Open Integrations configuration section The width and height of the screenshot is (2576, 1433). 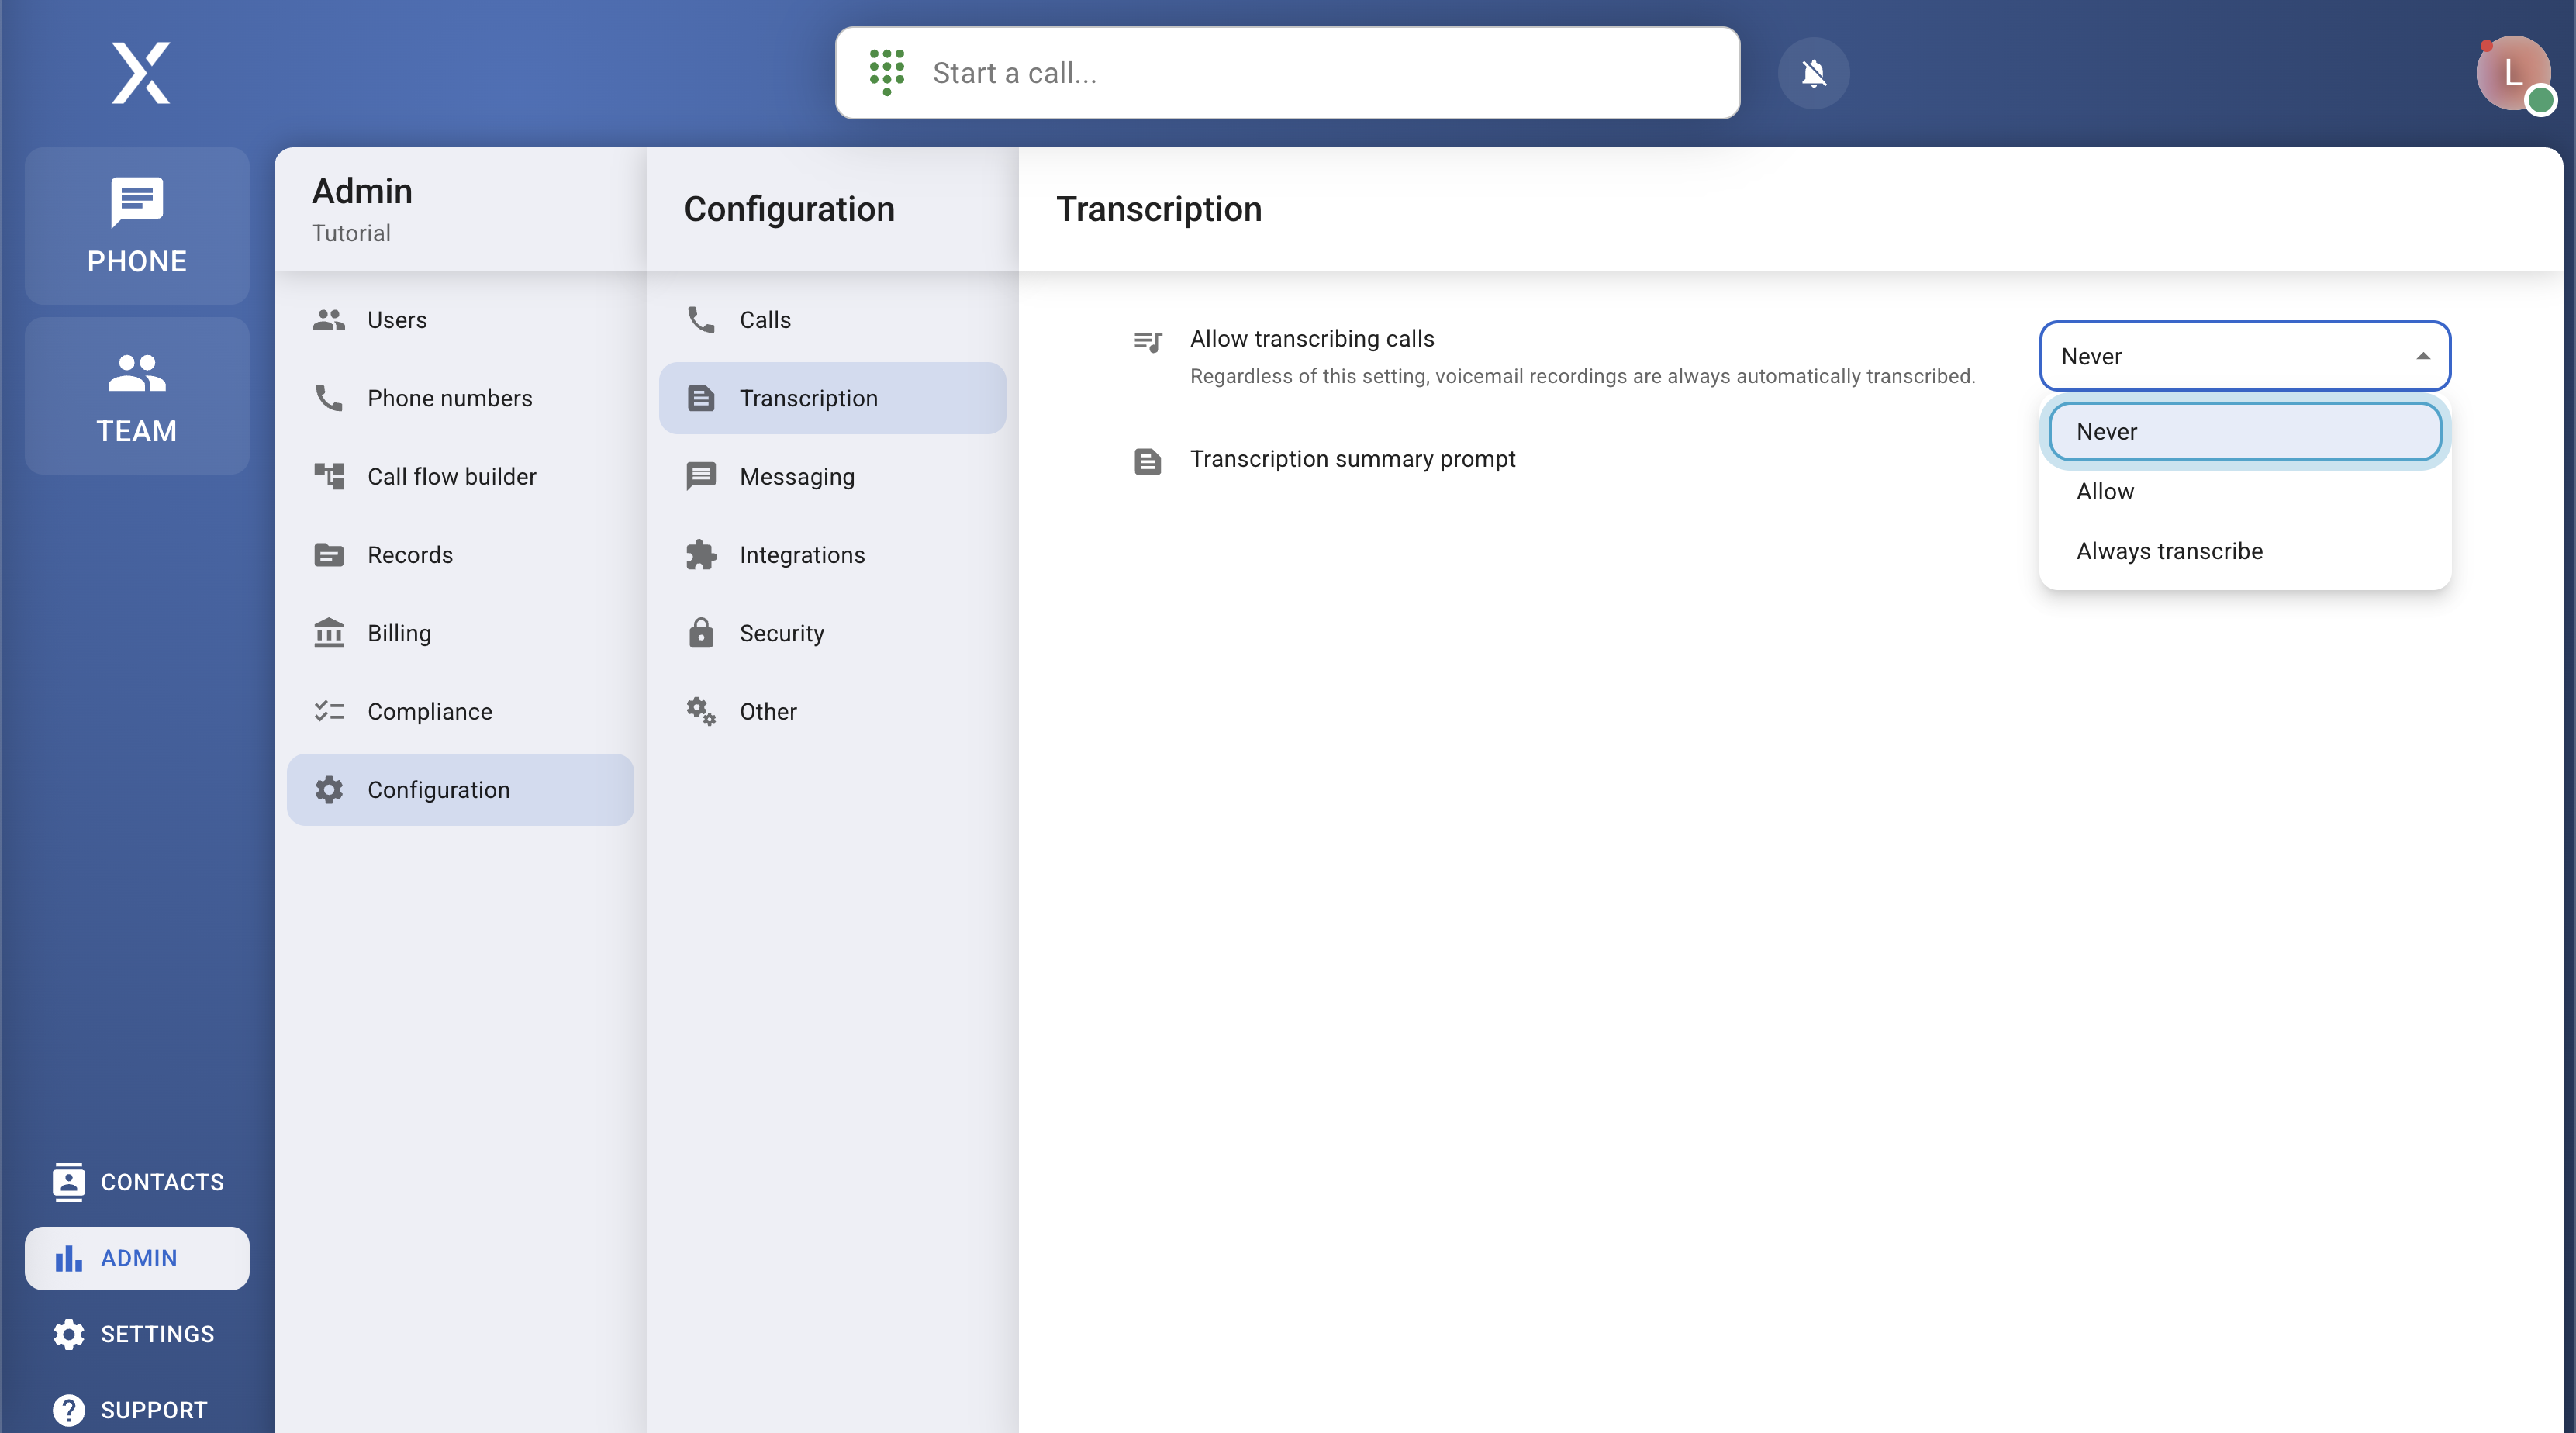click(801, 555)
